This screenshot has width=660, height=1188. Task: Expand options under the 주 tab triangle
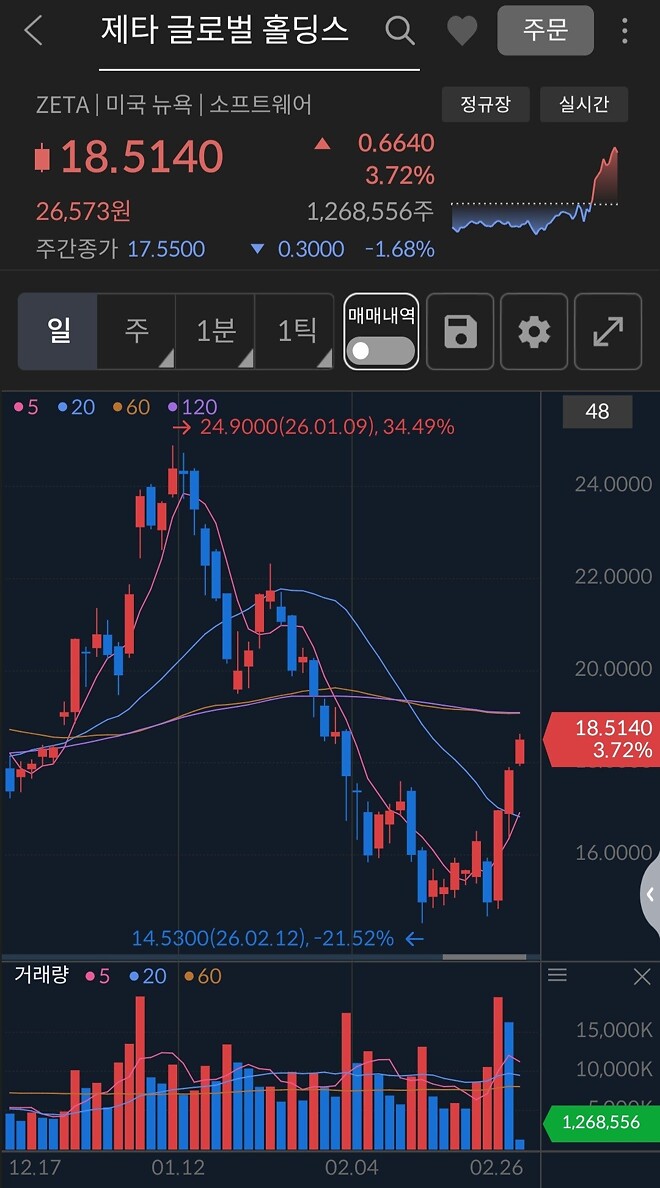coord(168,358)
